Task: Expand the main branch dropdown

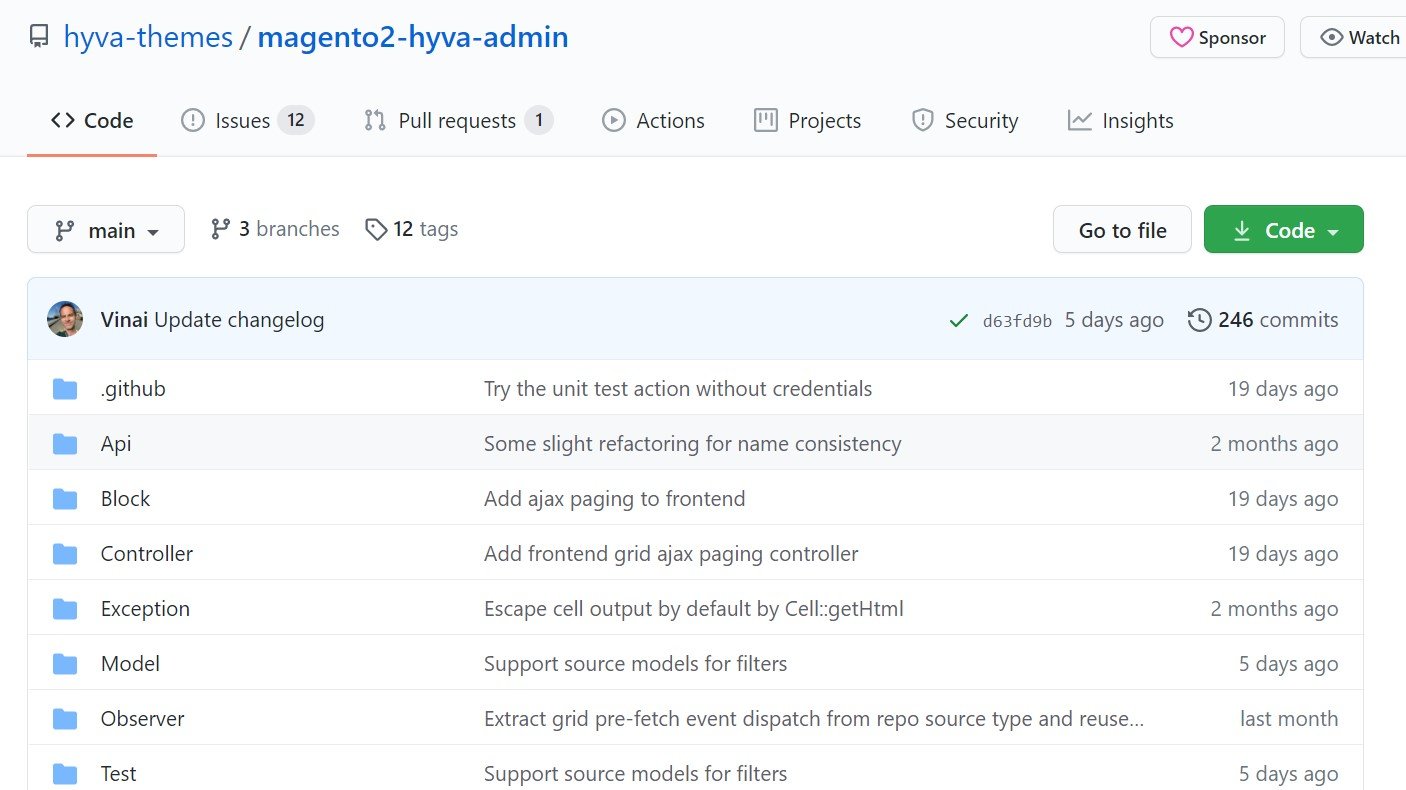Action: [x=106, y=230]
